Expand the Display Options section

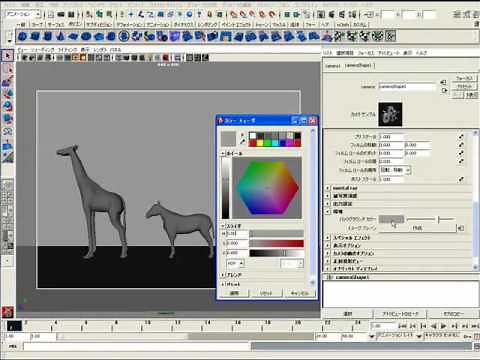328,246
